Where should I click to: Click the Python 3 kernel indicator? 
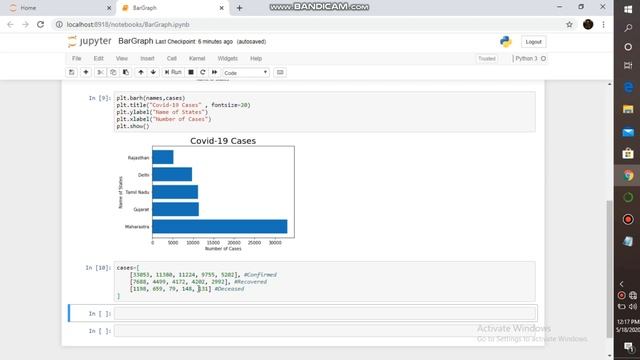point(530,59)
